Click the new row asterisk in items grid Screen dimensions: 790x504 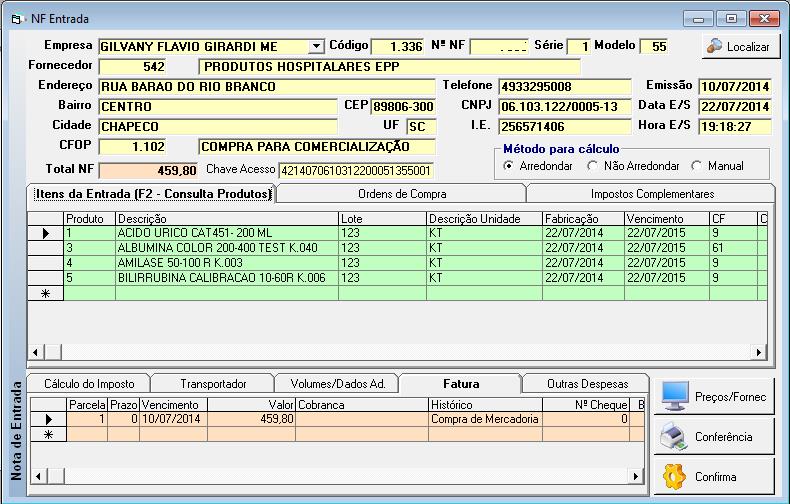(x=45, y=293)
